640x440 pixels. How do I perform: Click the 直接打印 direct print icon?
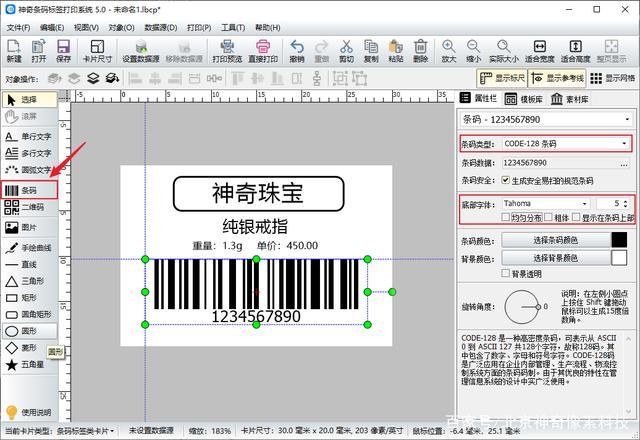click(x=263, y=51)
